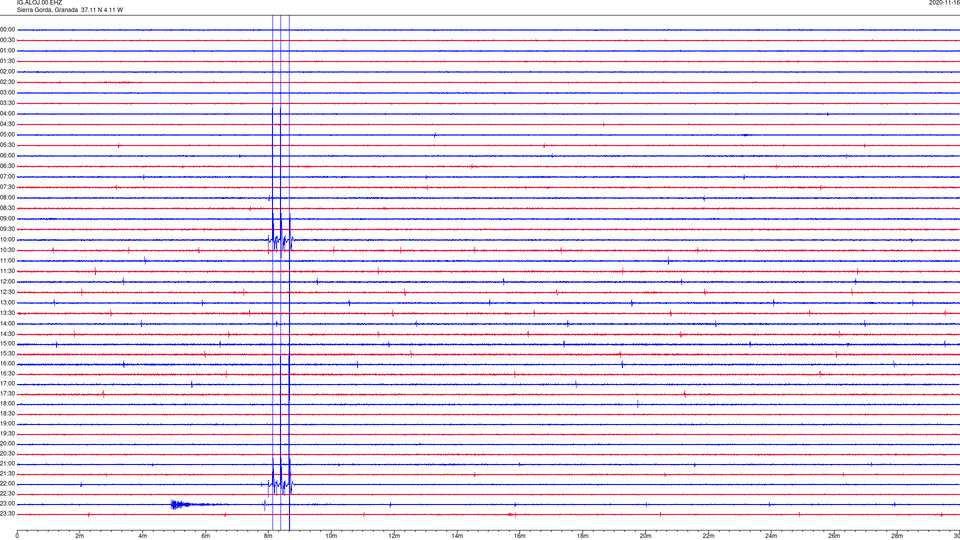Select the 4m x-axis tick label

click(x=143, y=536)
